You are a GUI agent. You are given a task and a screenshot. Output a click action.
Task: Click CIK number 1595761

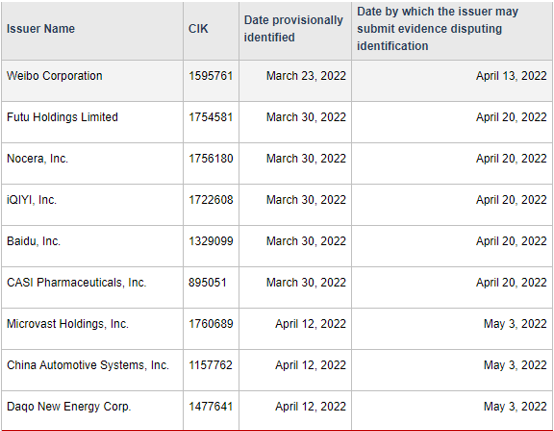211,76
